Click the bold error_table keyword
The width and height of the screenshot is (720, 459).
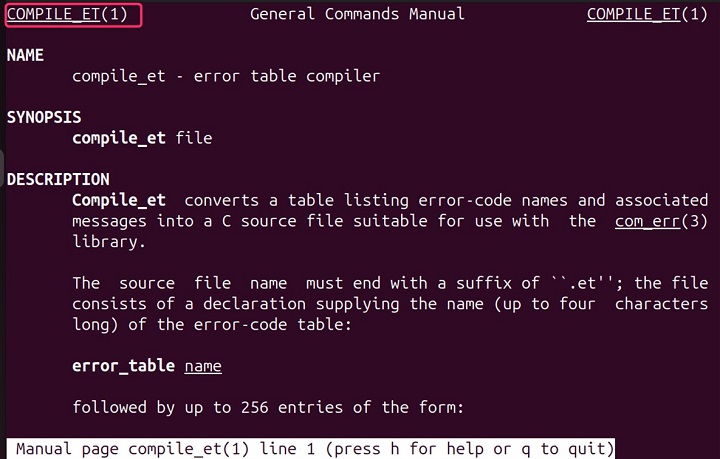[123, 366]
